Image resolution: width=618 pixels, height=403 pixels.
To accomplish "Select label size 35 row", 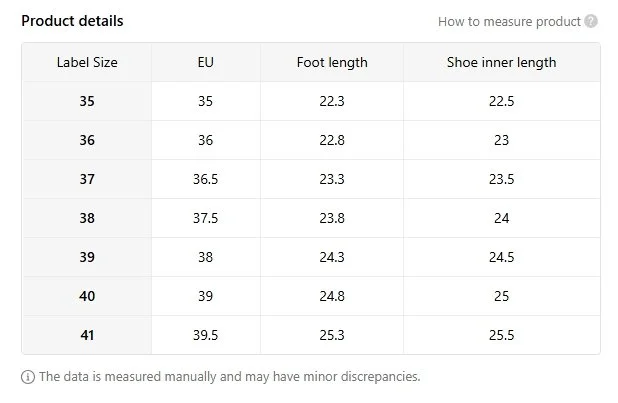I will [87, 101].
